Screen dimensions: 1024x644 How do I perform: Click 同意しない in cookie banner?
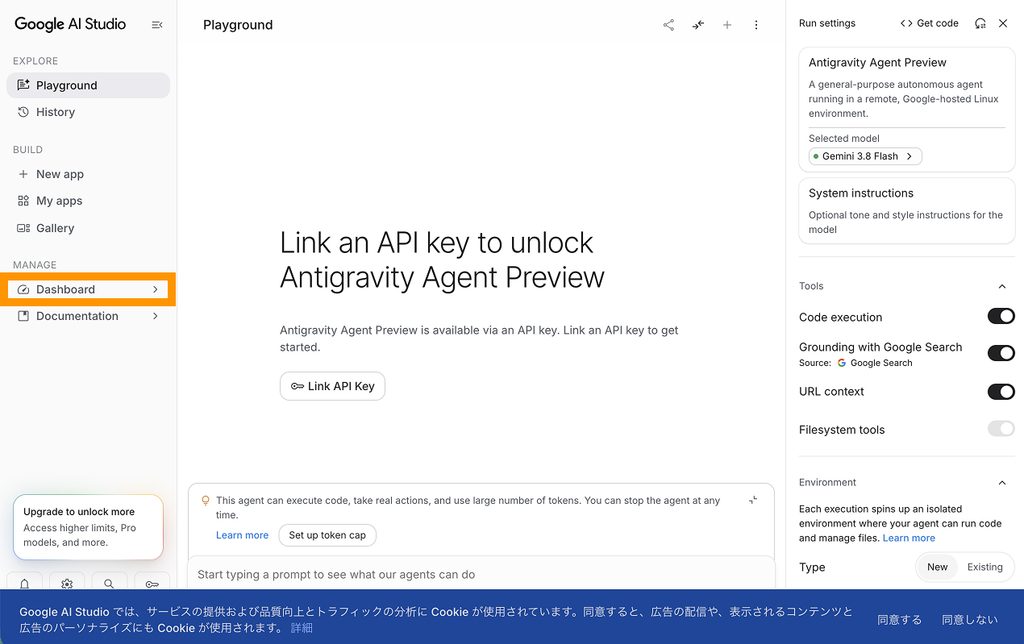pos(969,619)
